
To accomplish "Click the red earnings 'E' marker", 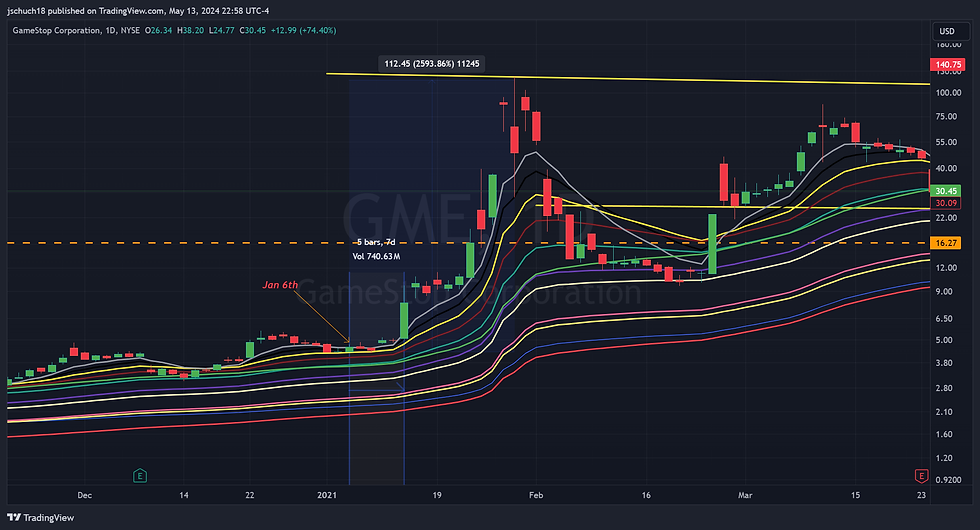I will tap(921, 476).
